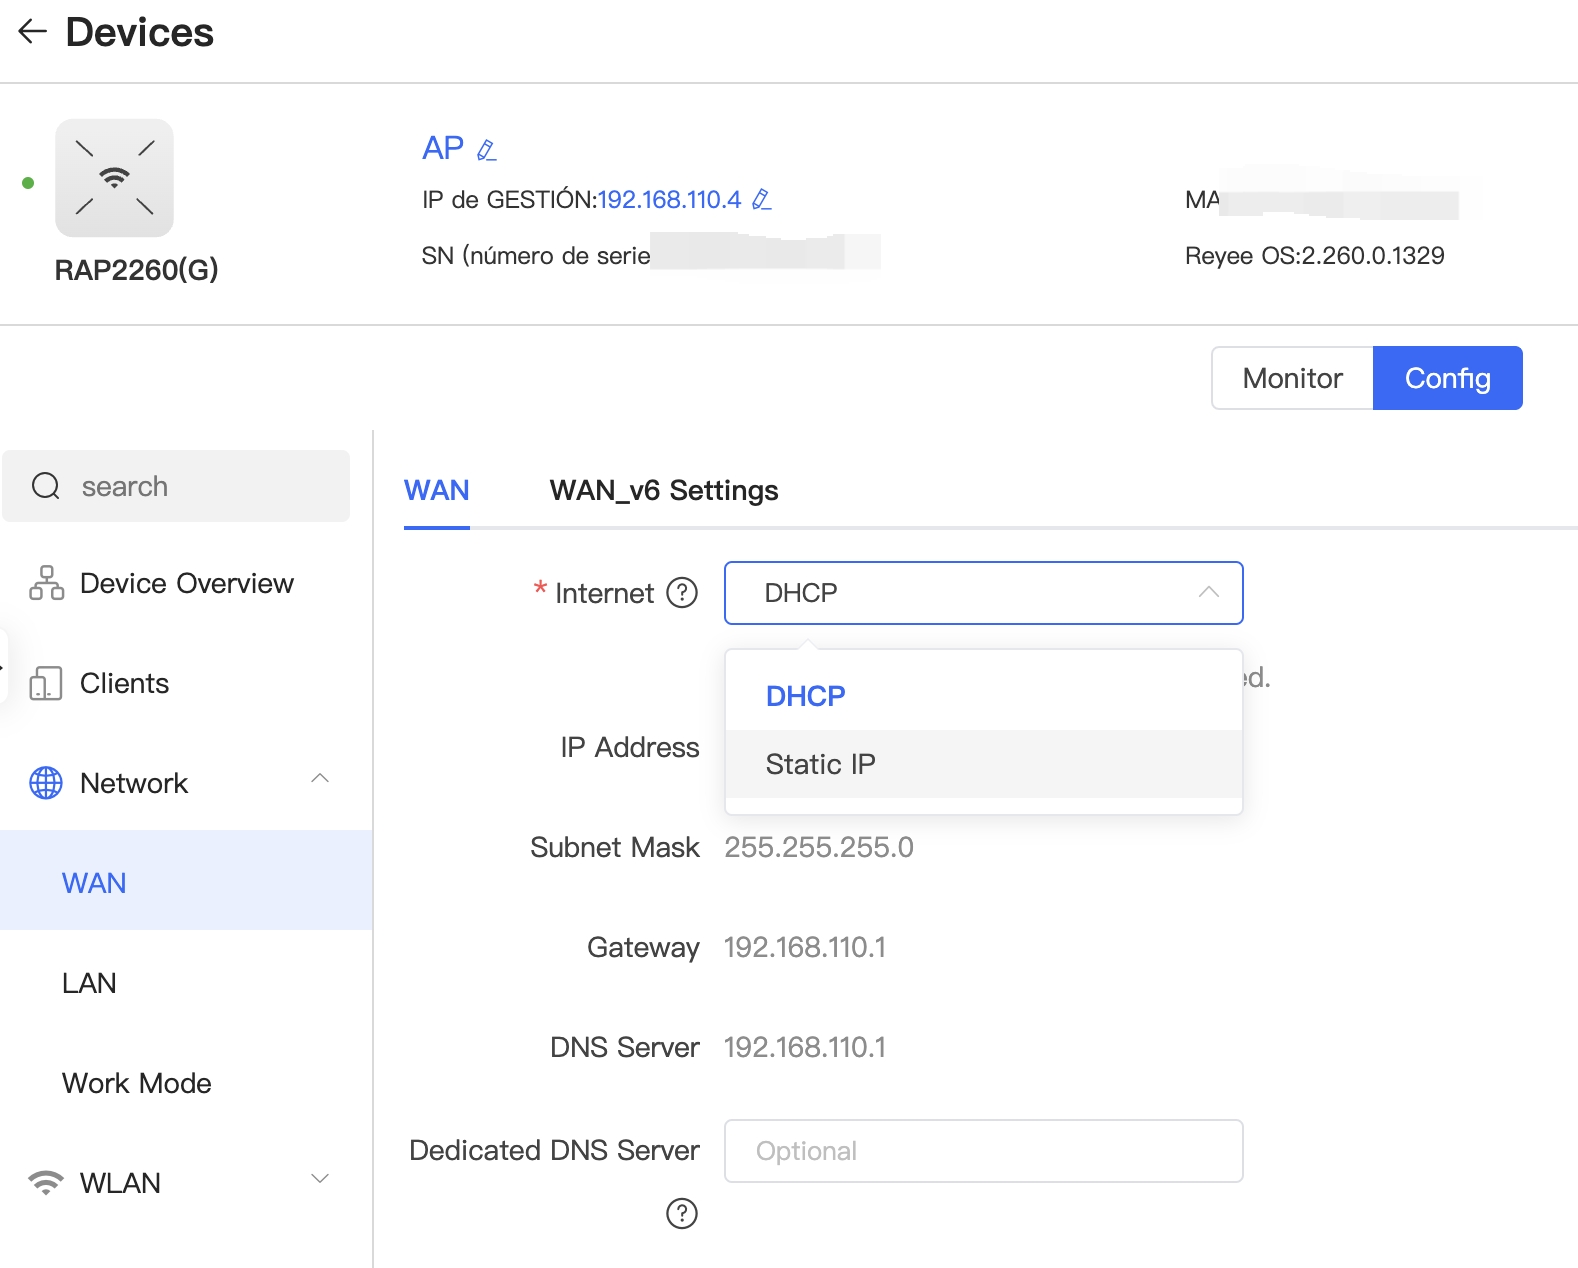Switch to WAN_v6 Settings tab

pos(663,490)
